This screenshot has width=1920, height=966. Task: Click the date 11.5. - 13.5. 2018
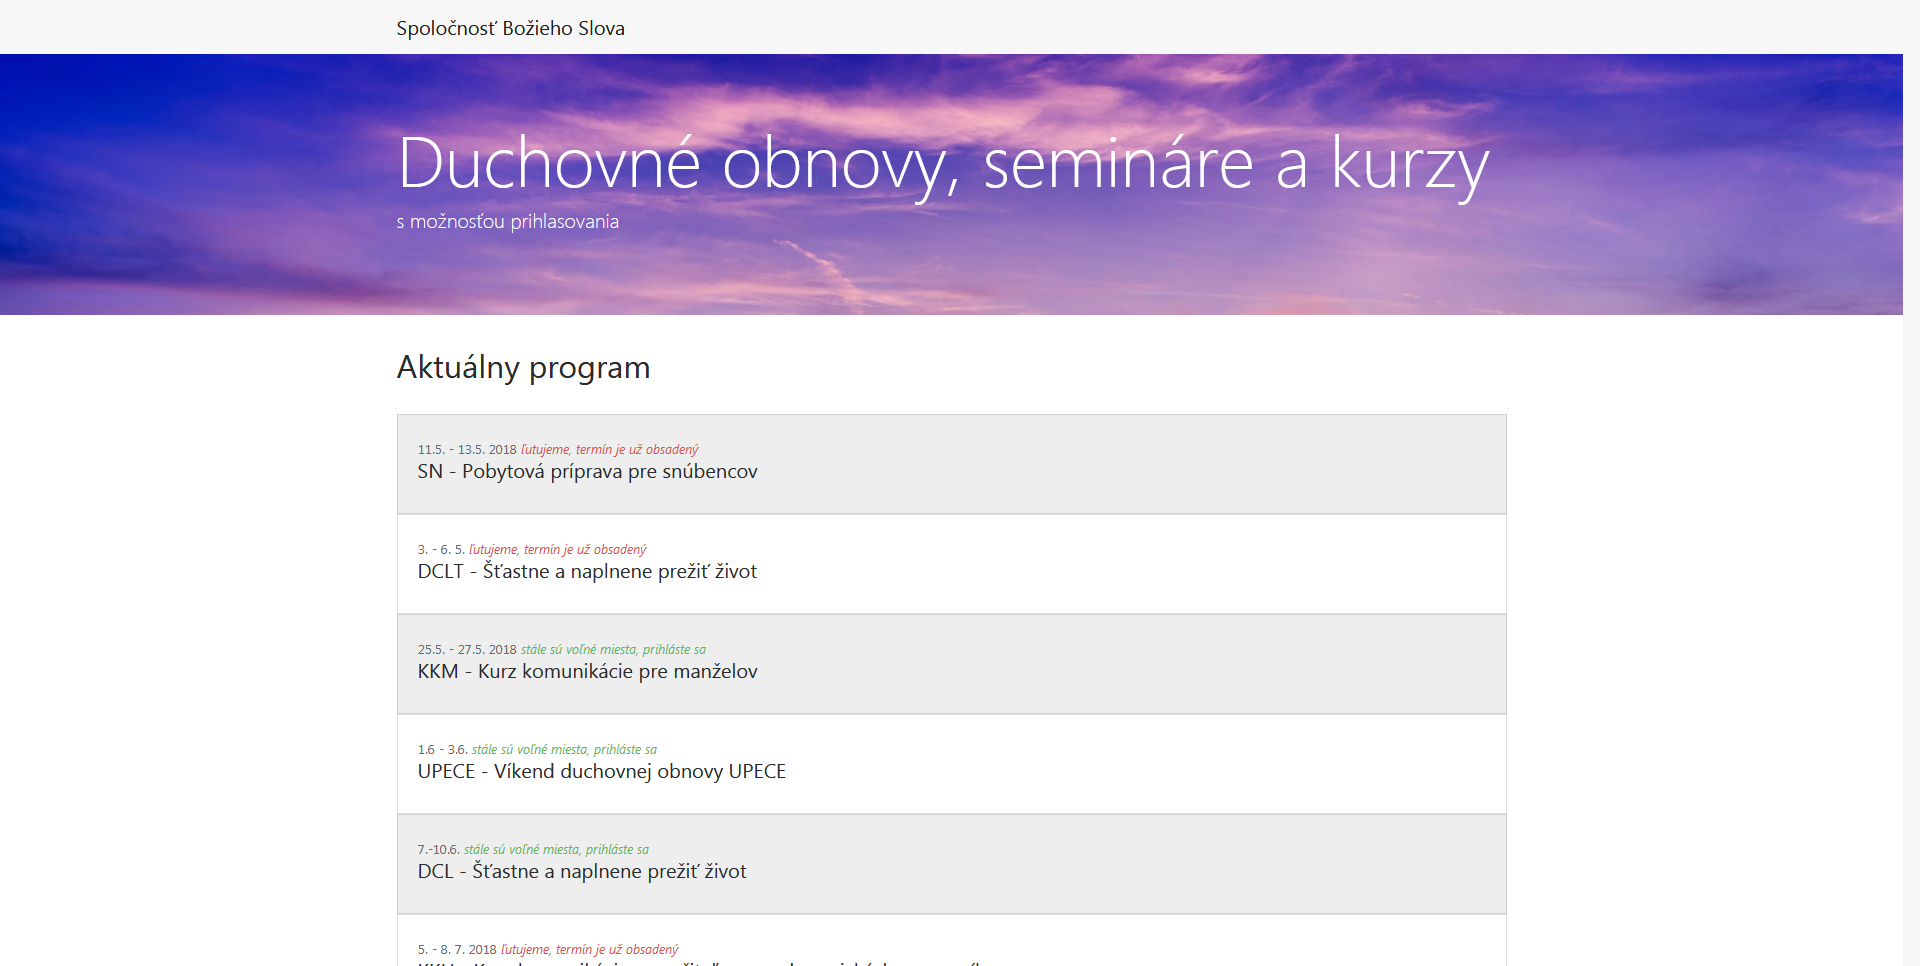pyautogui.click(x=466, y=450)
